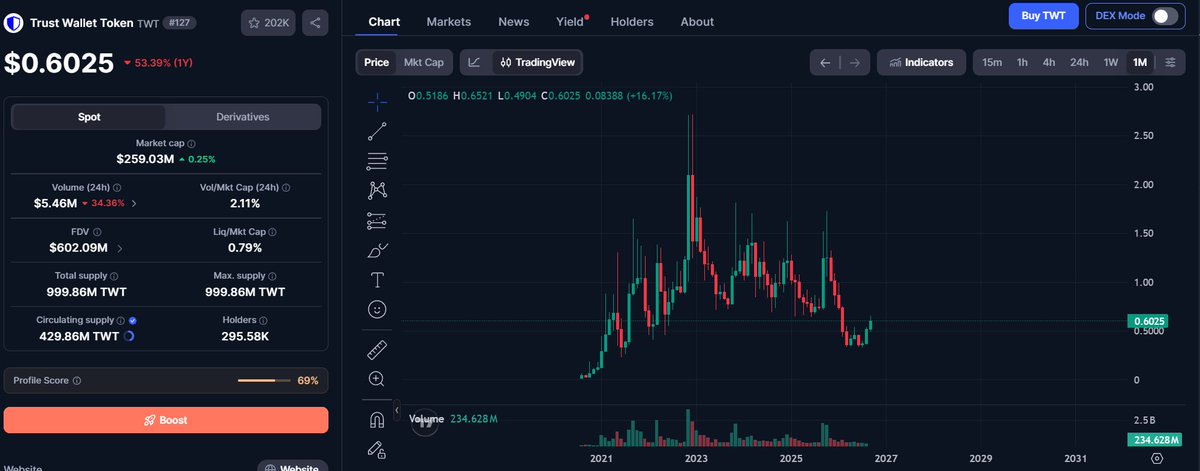Click the chart axis settings gear icon
Image resolution: width=1200 pixels, height=471 pixels.
tap(1157, 458)
